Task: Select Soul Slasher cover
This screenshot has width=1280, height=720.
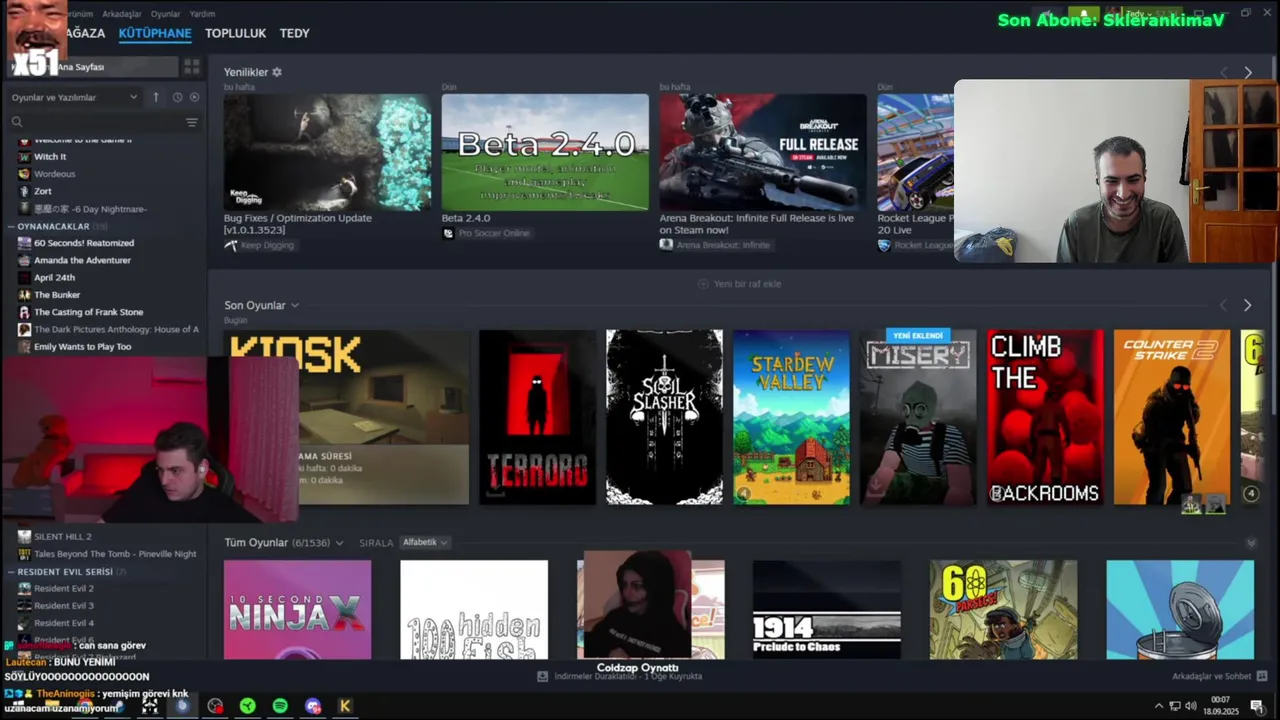Action: tap(664, 417)
